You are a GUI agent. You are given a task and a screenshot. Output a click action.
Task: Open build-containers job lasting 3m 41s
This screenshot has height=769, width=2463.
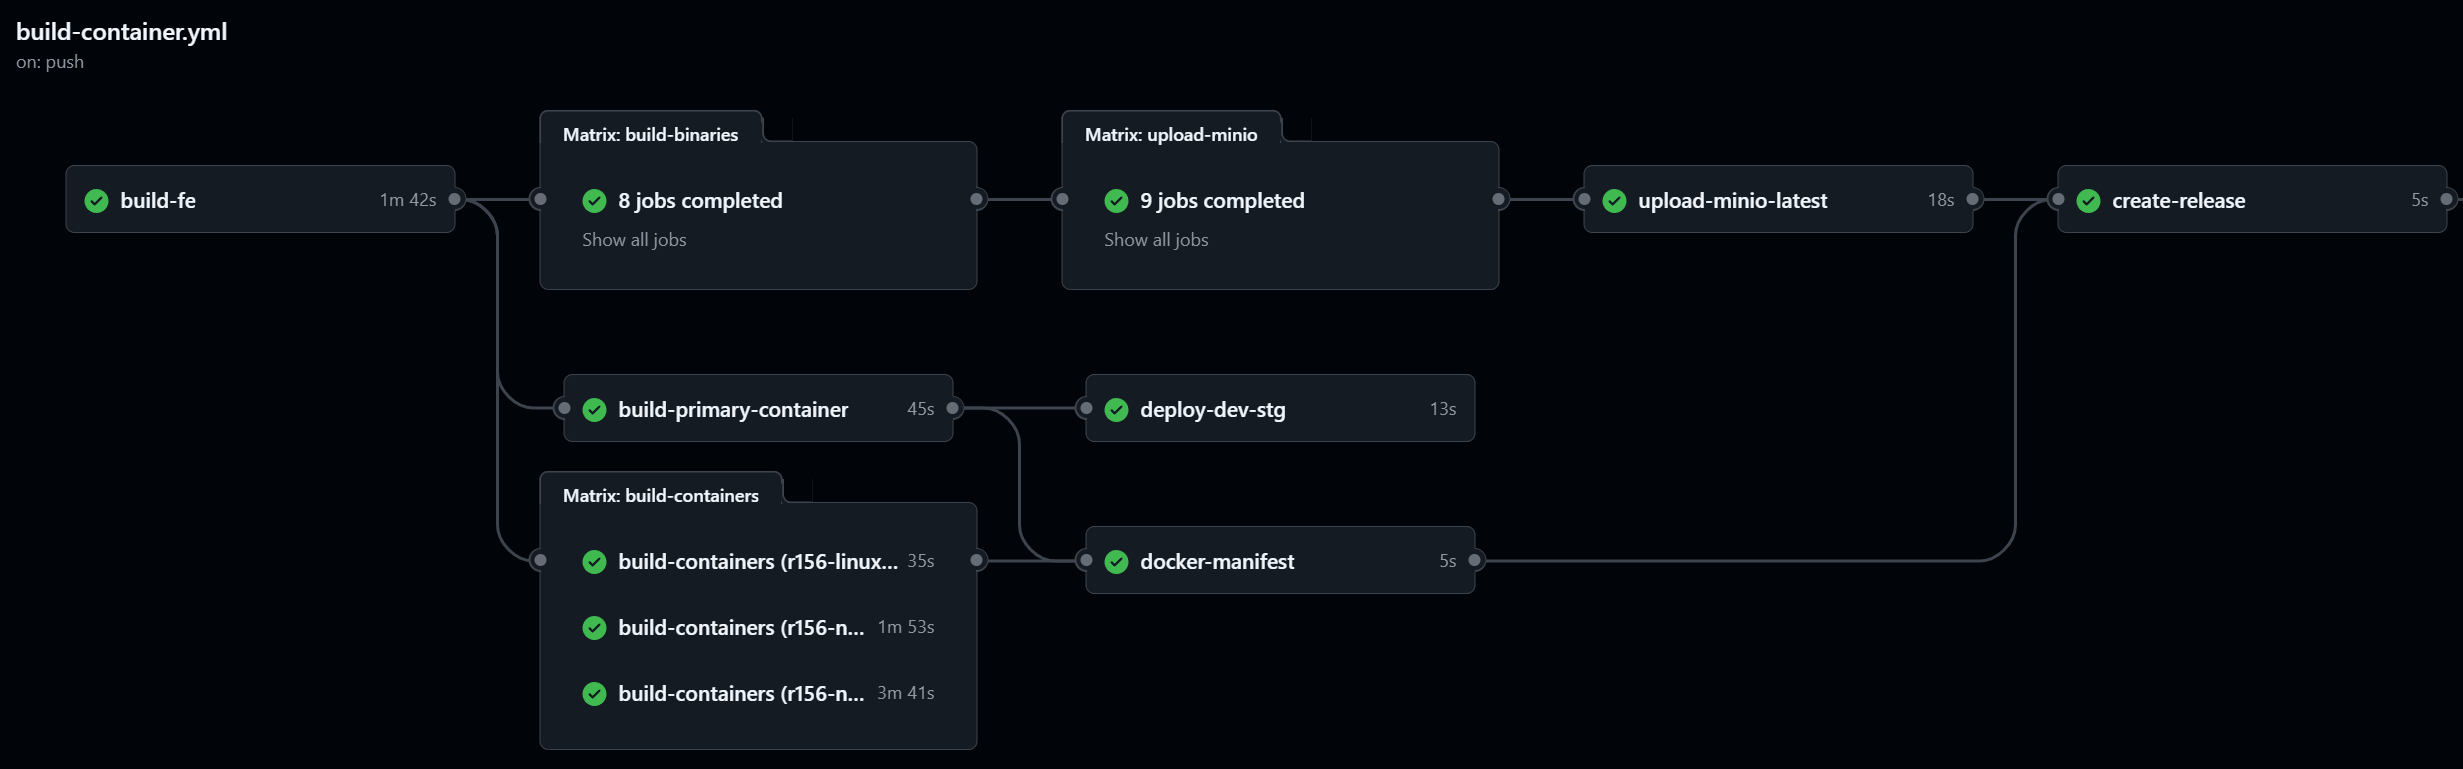(741, 694)
